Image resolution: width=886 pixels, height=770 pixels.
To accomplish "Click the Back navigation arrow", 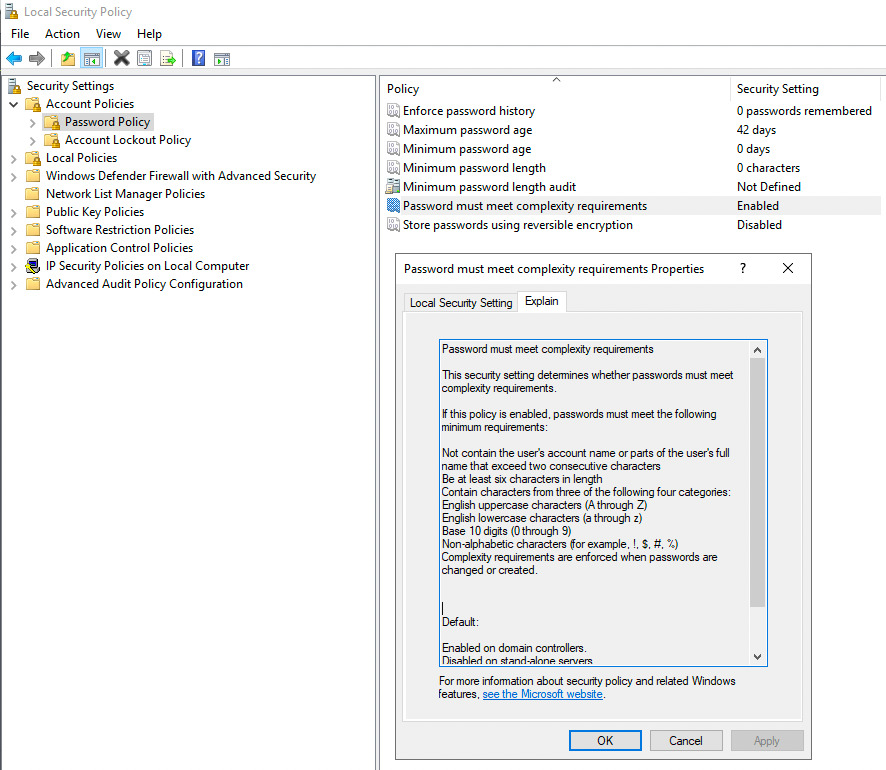I will (12, 58).
